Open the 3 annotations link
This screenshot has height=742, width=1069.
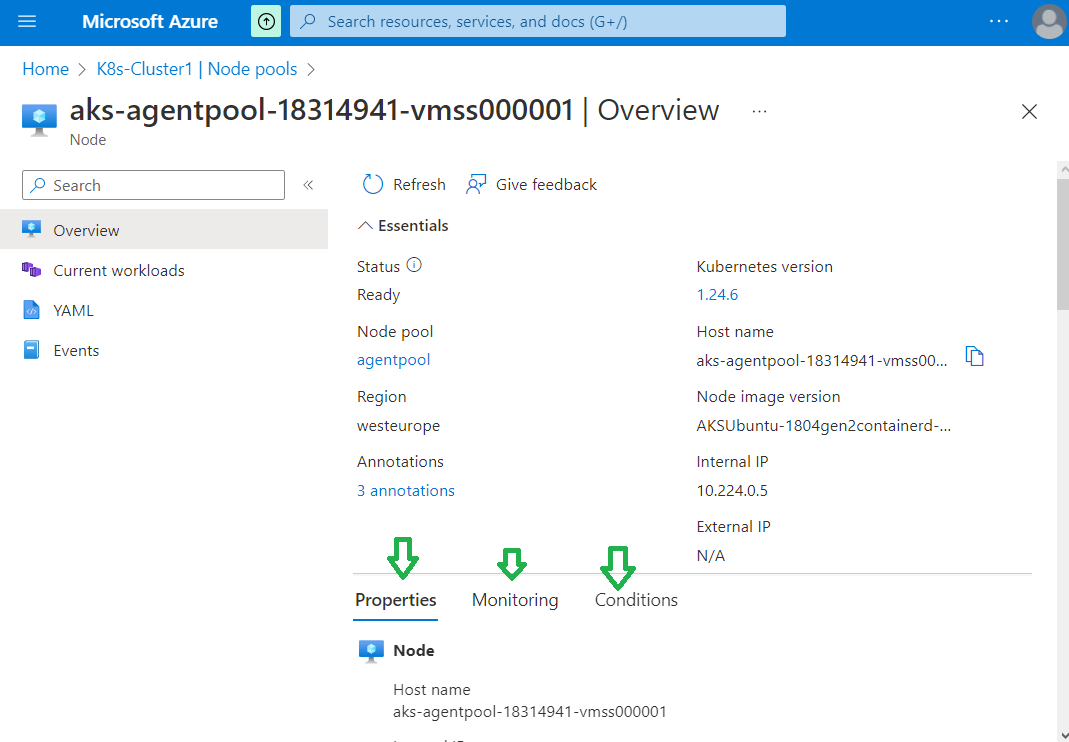pyautogui.click(x=406, y=491)
